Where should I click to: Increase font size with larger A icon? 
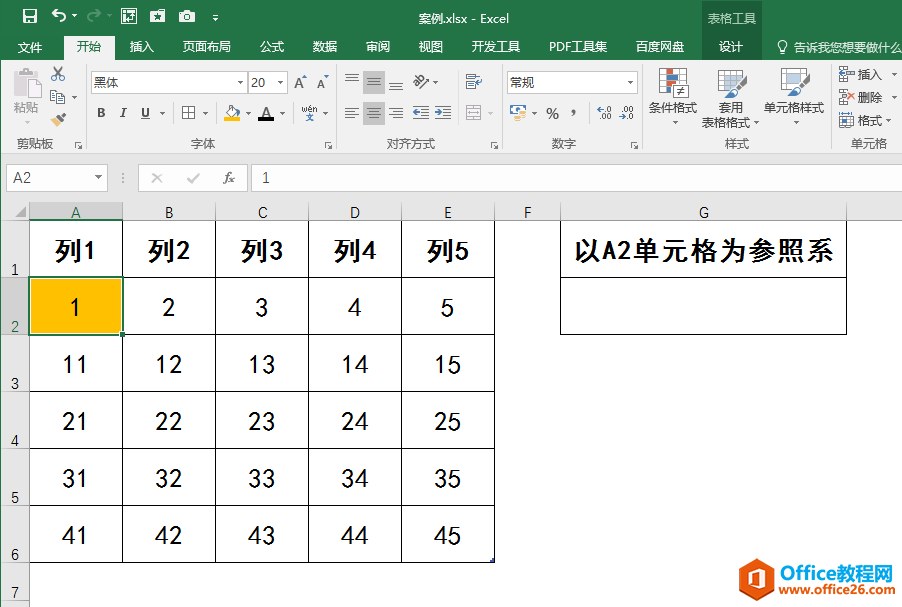coord(300,83)
